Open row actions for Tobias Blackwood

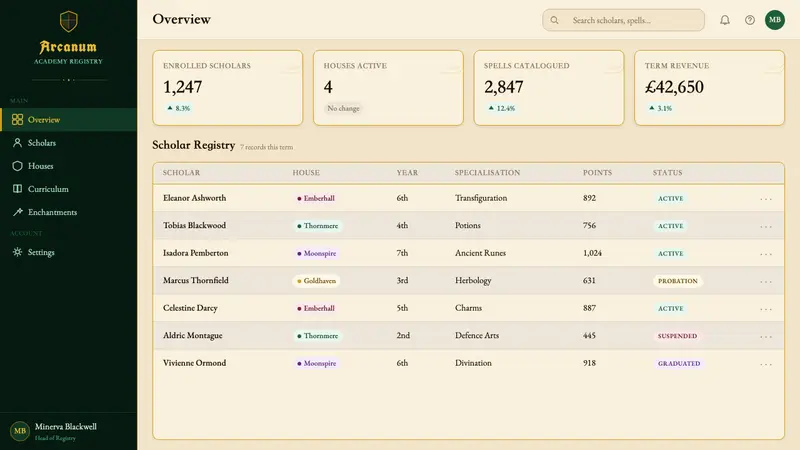coord(766,226)
